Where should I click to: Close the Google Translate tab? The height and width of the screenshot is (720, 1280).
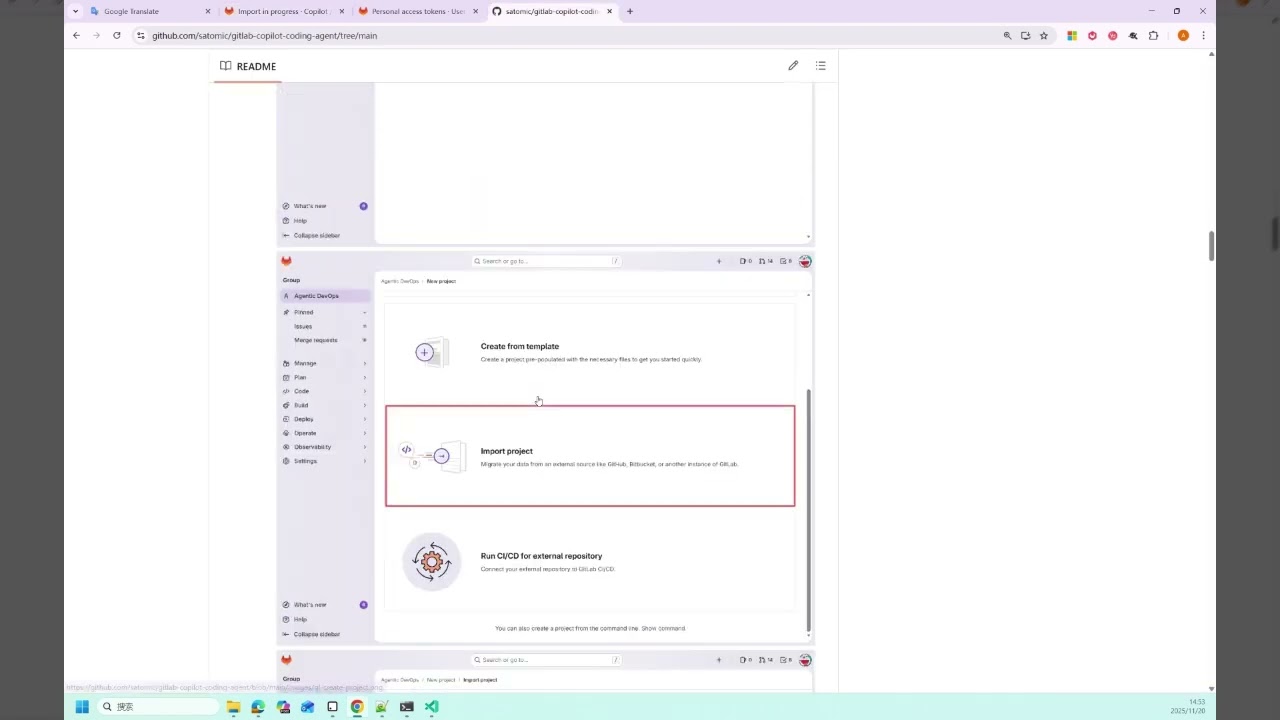(x=208, y=11)
